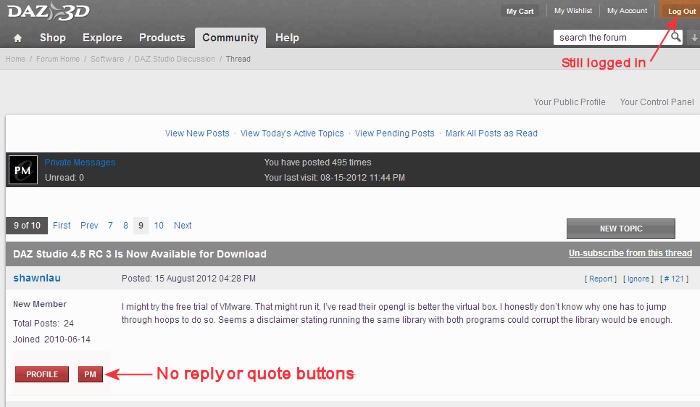Open My Wishlist
Screen dimensions: 700x407
click(x=573, y=11)
